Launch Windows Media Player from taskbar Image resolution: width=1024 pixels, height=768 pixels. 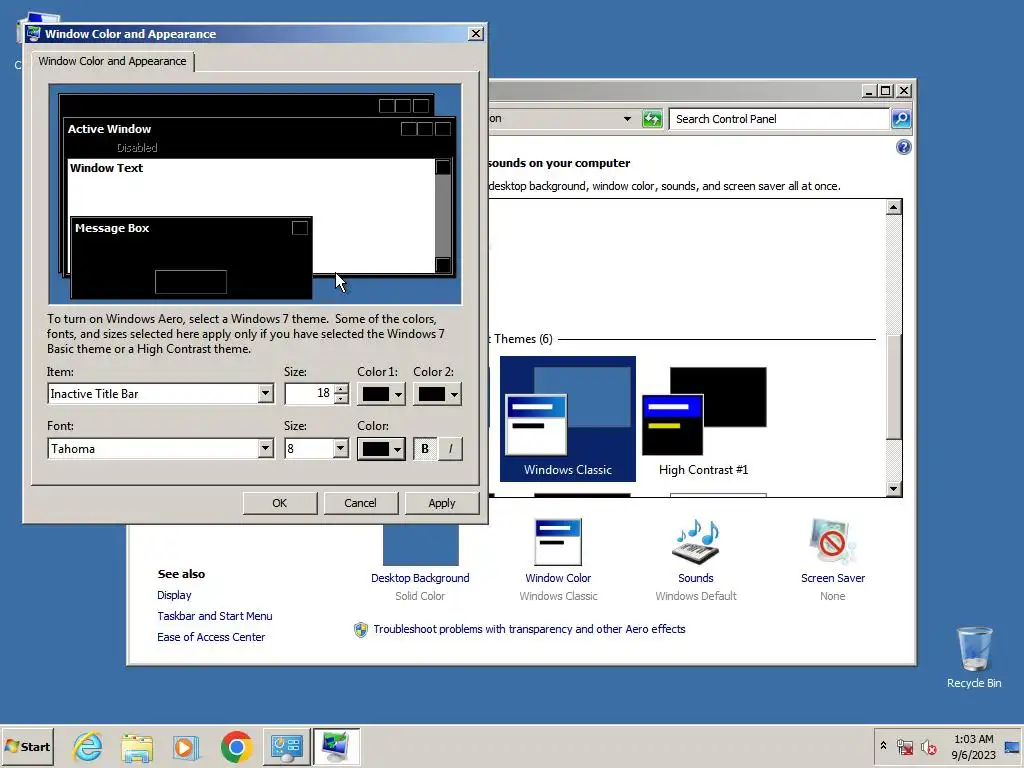[185, 746]
